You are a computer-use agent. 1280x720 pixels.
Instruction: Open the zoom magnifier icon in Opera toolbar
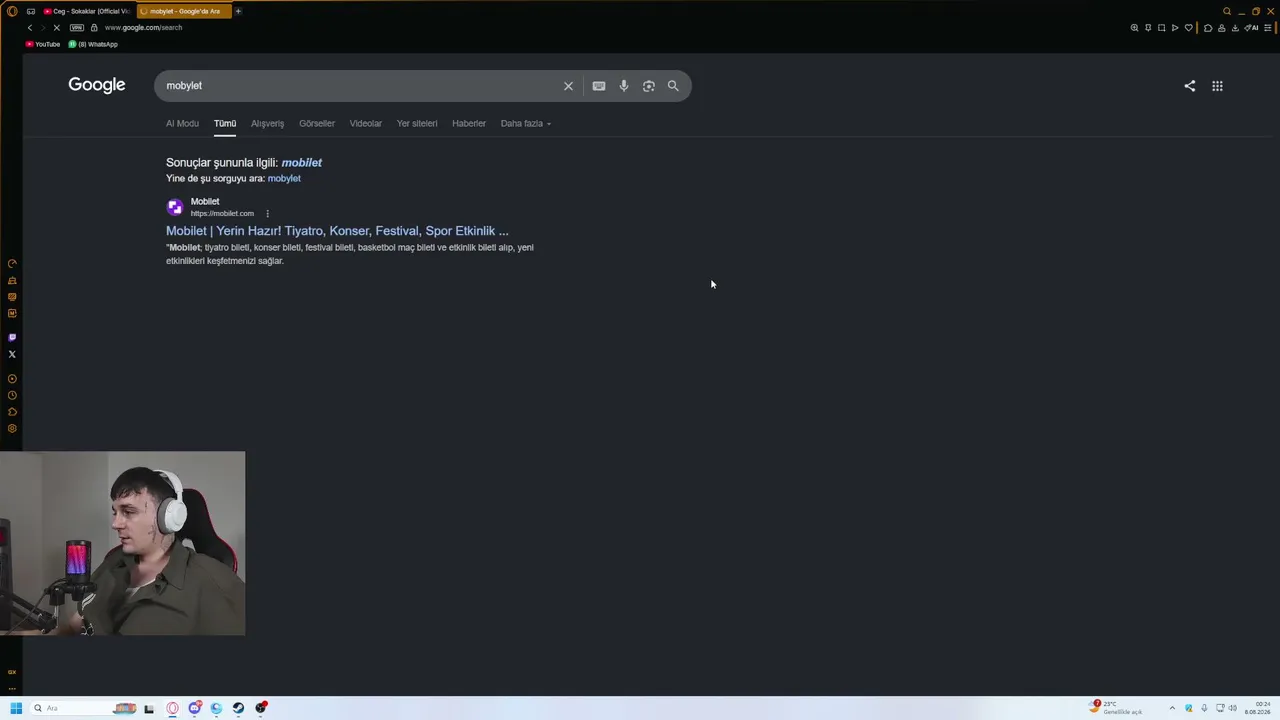(1134, 28)
